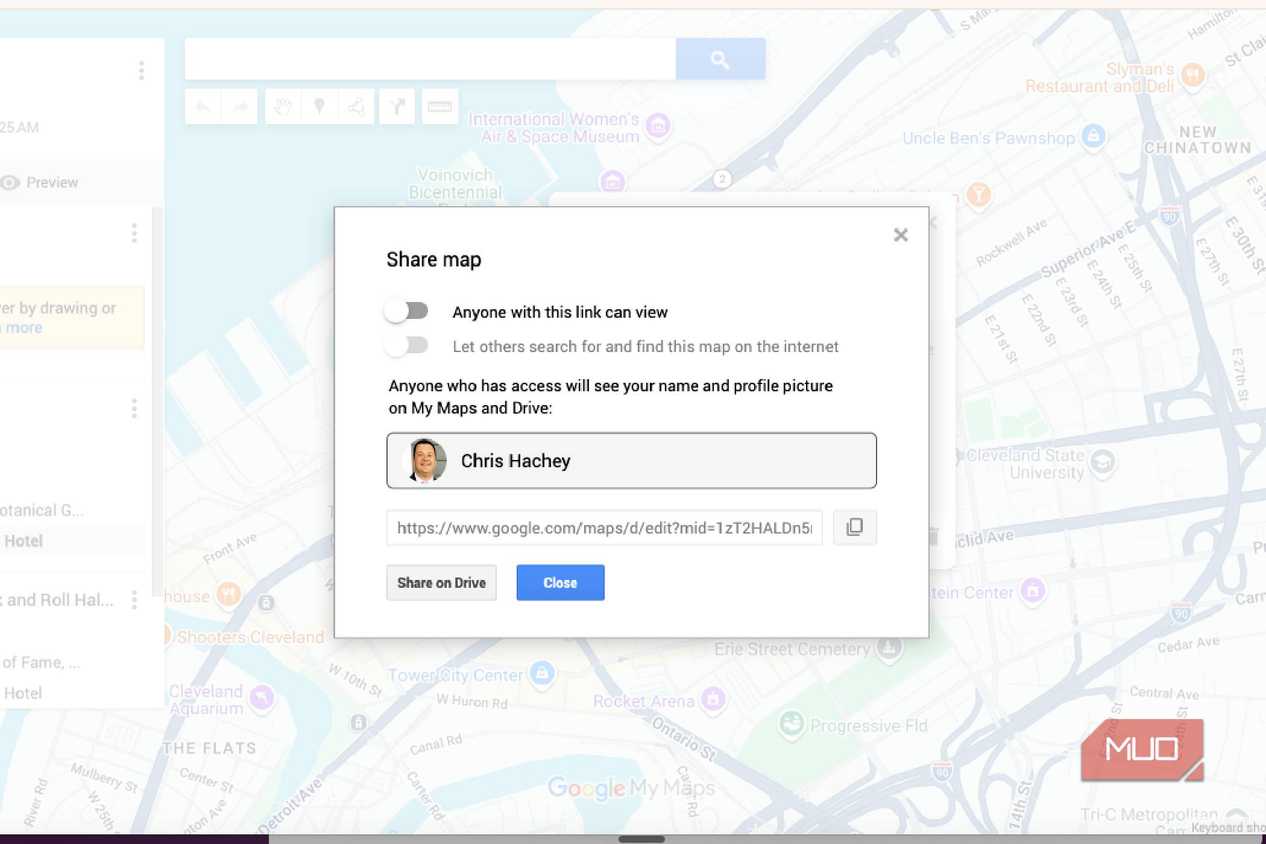
Task: Open the map title three-dot menu
Action: click(x=141, y=70)
